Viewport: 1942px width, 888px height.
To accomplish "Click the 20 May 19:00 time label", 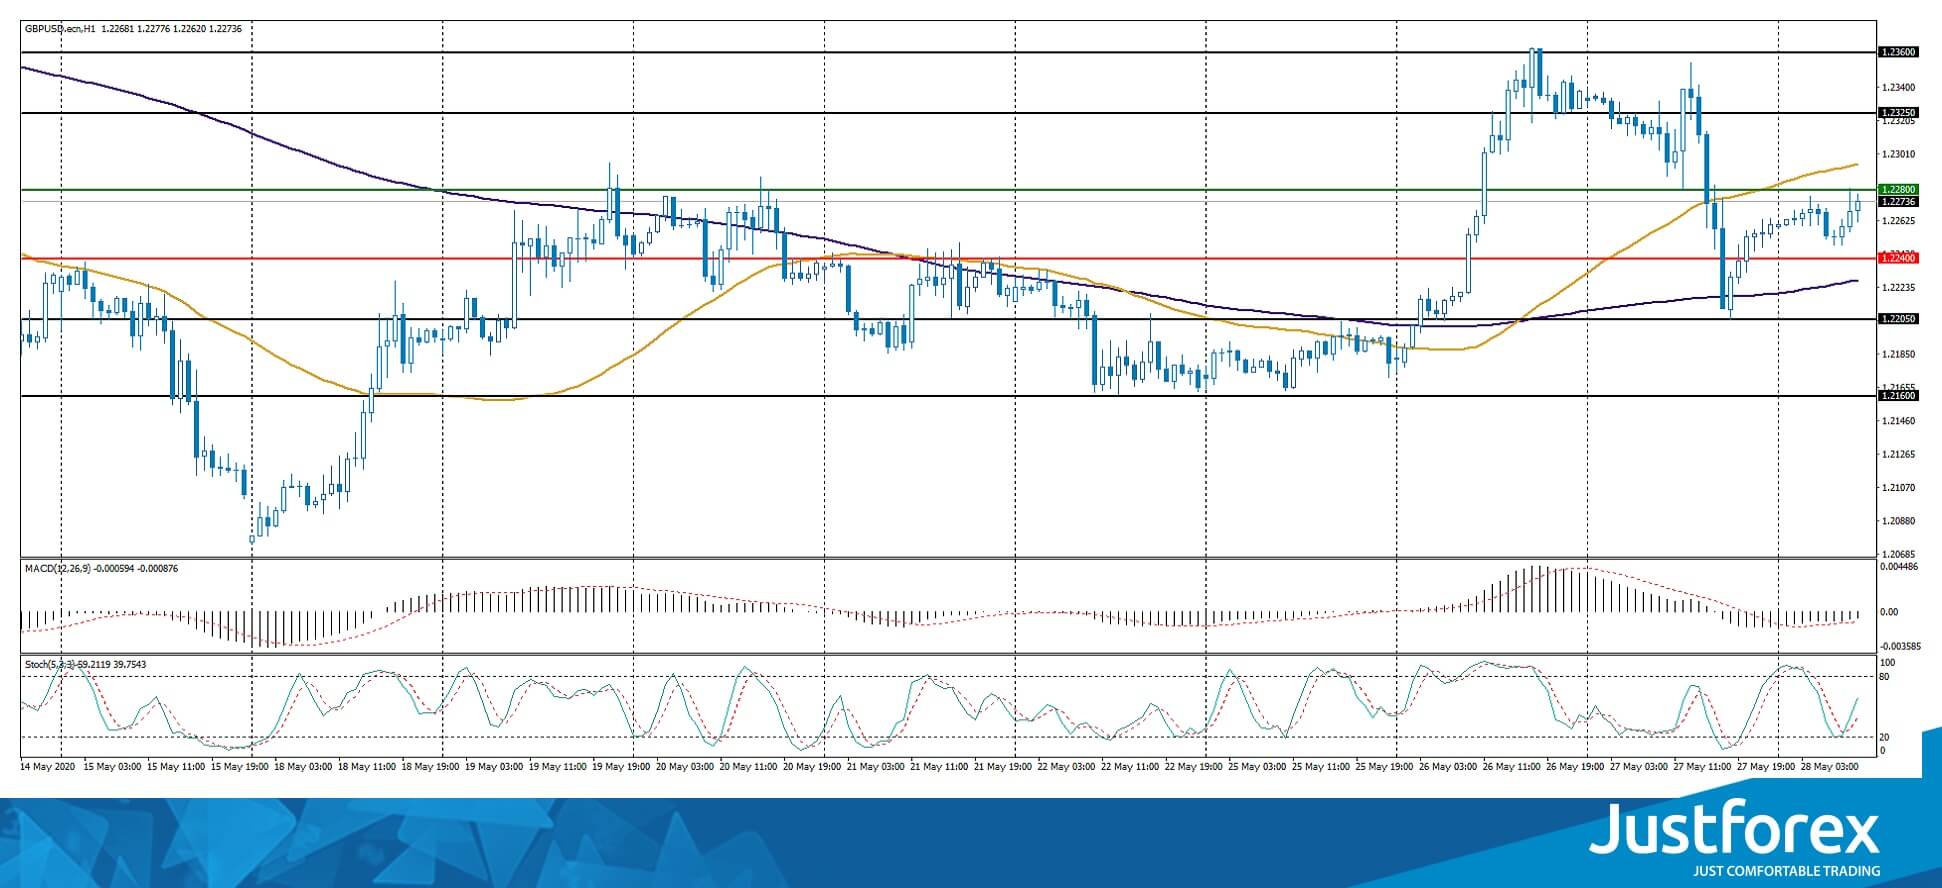I will 812,766.
